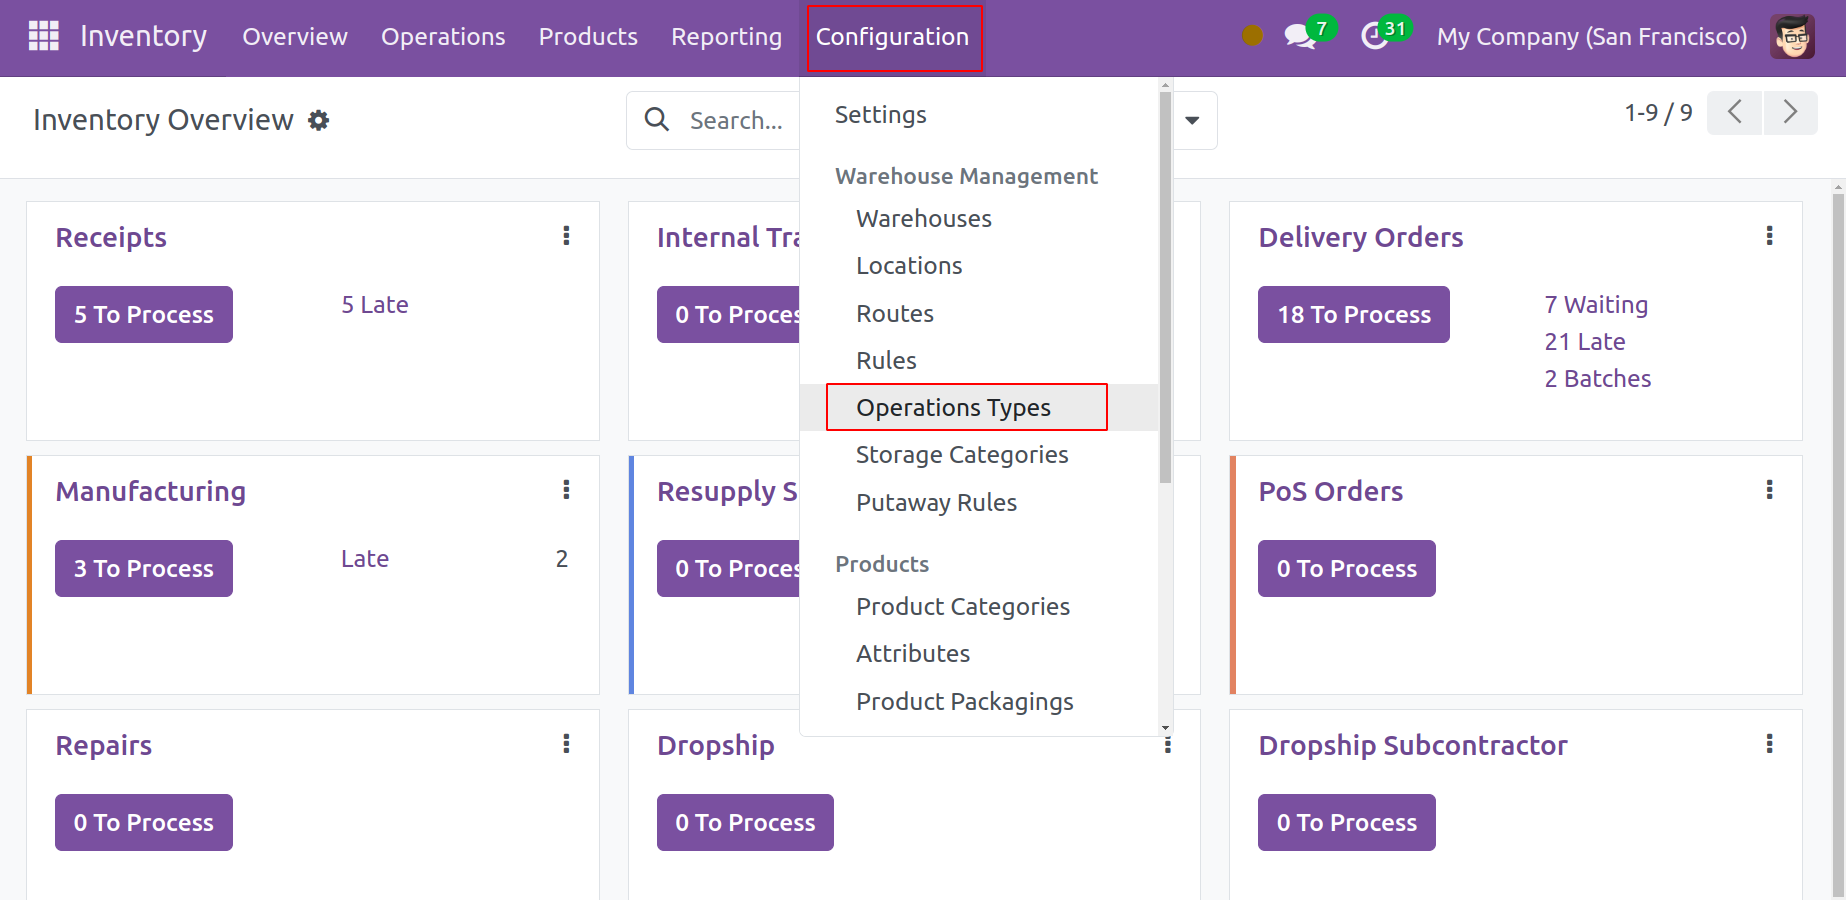
Task: Open the Repairs card title
Action: click(x=104, y=746)
